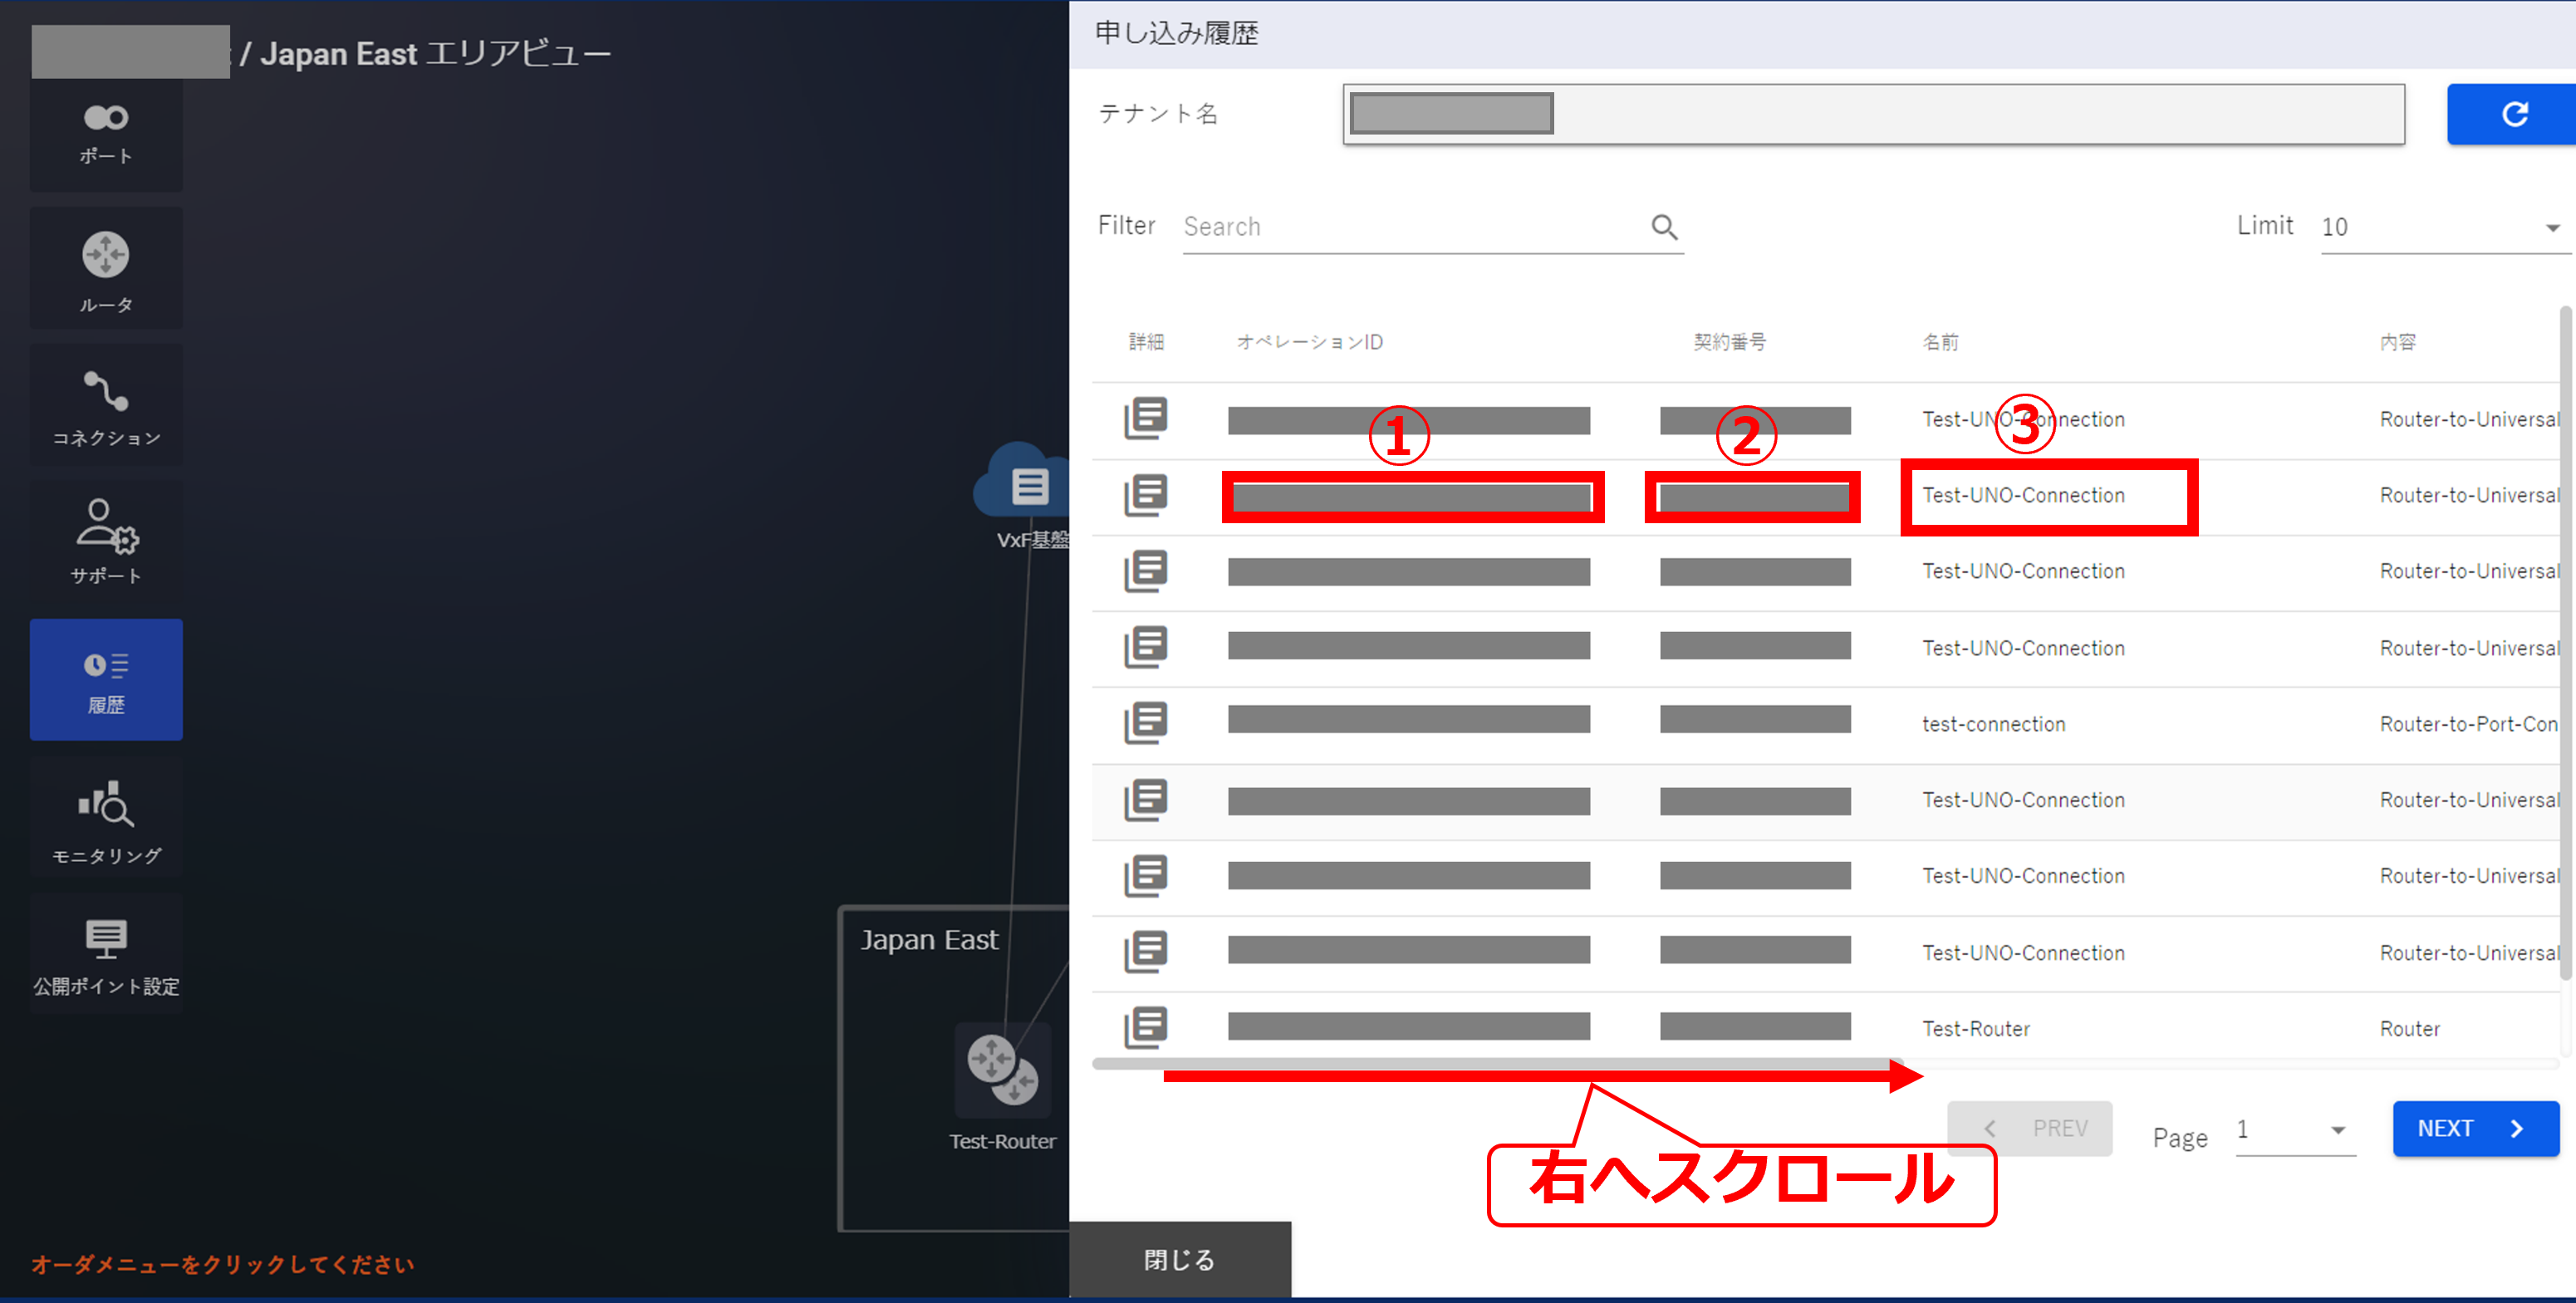Screen dimensions: 2576x1303
Task: Click the 閉じる (Close) button
Action: click(x=1179, y=1260)
